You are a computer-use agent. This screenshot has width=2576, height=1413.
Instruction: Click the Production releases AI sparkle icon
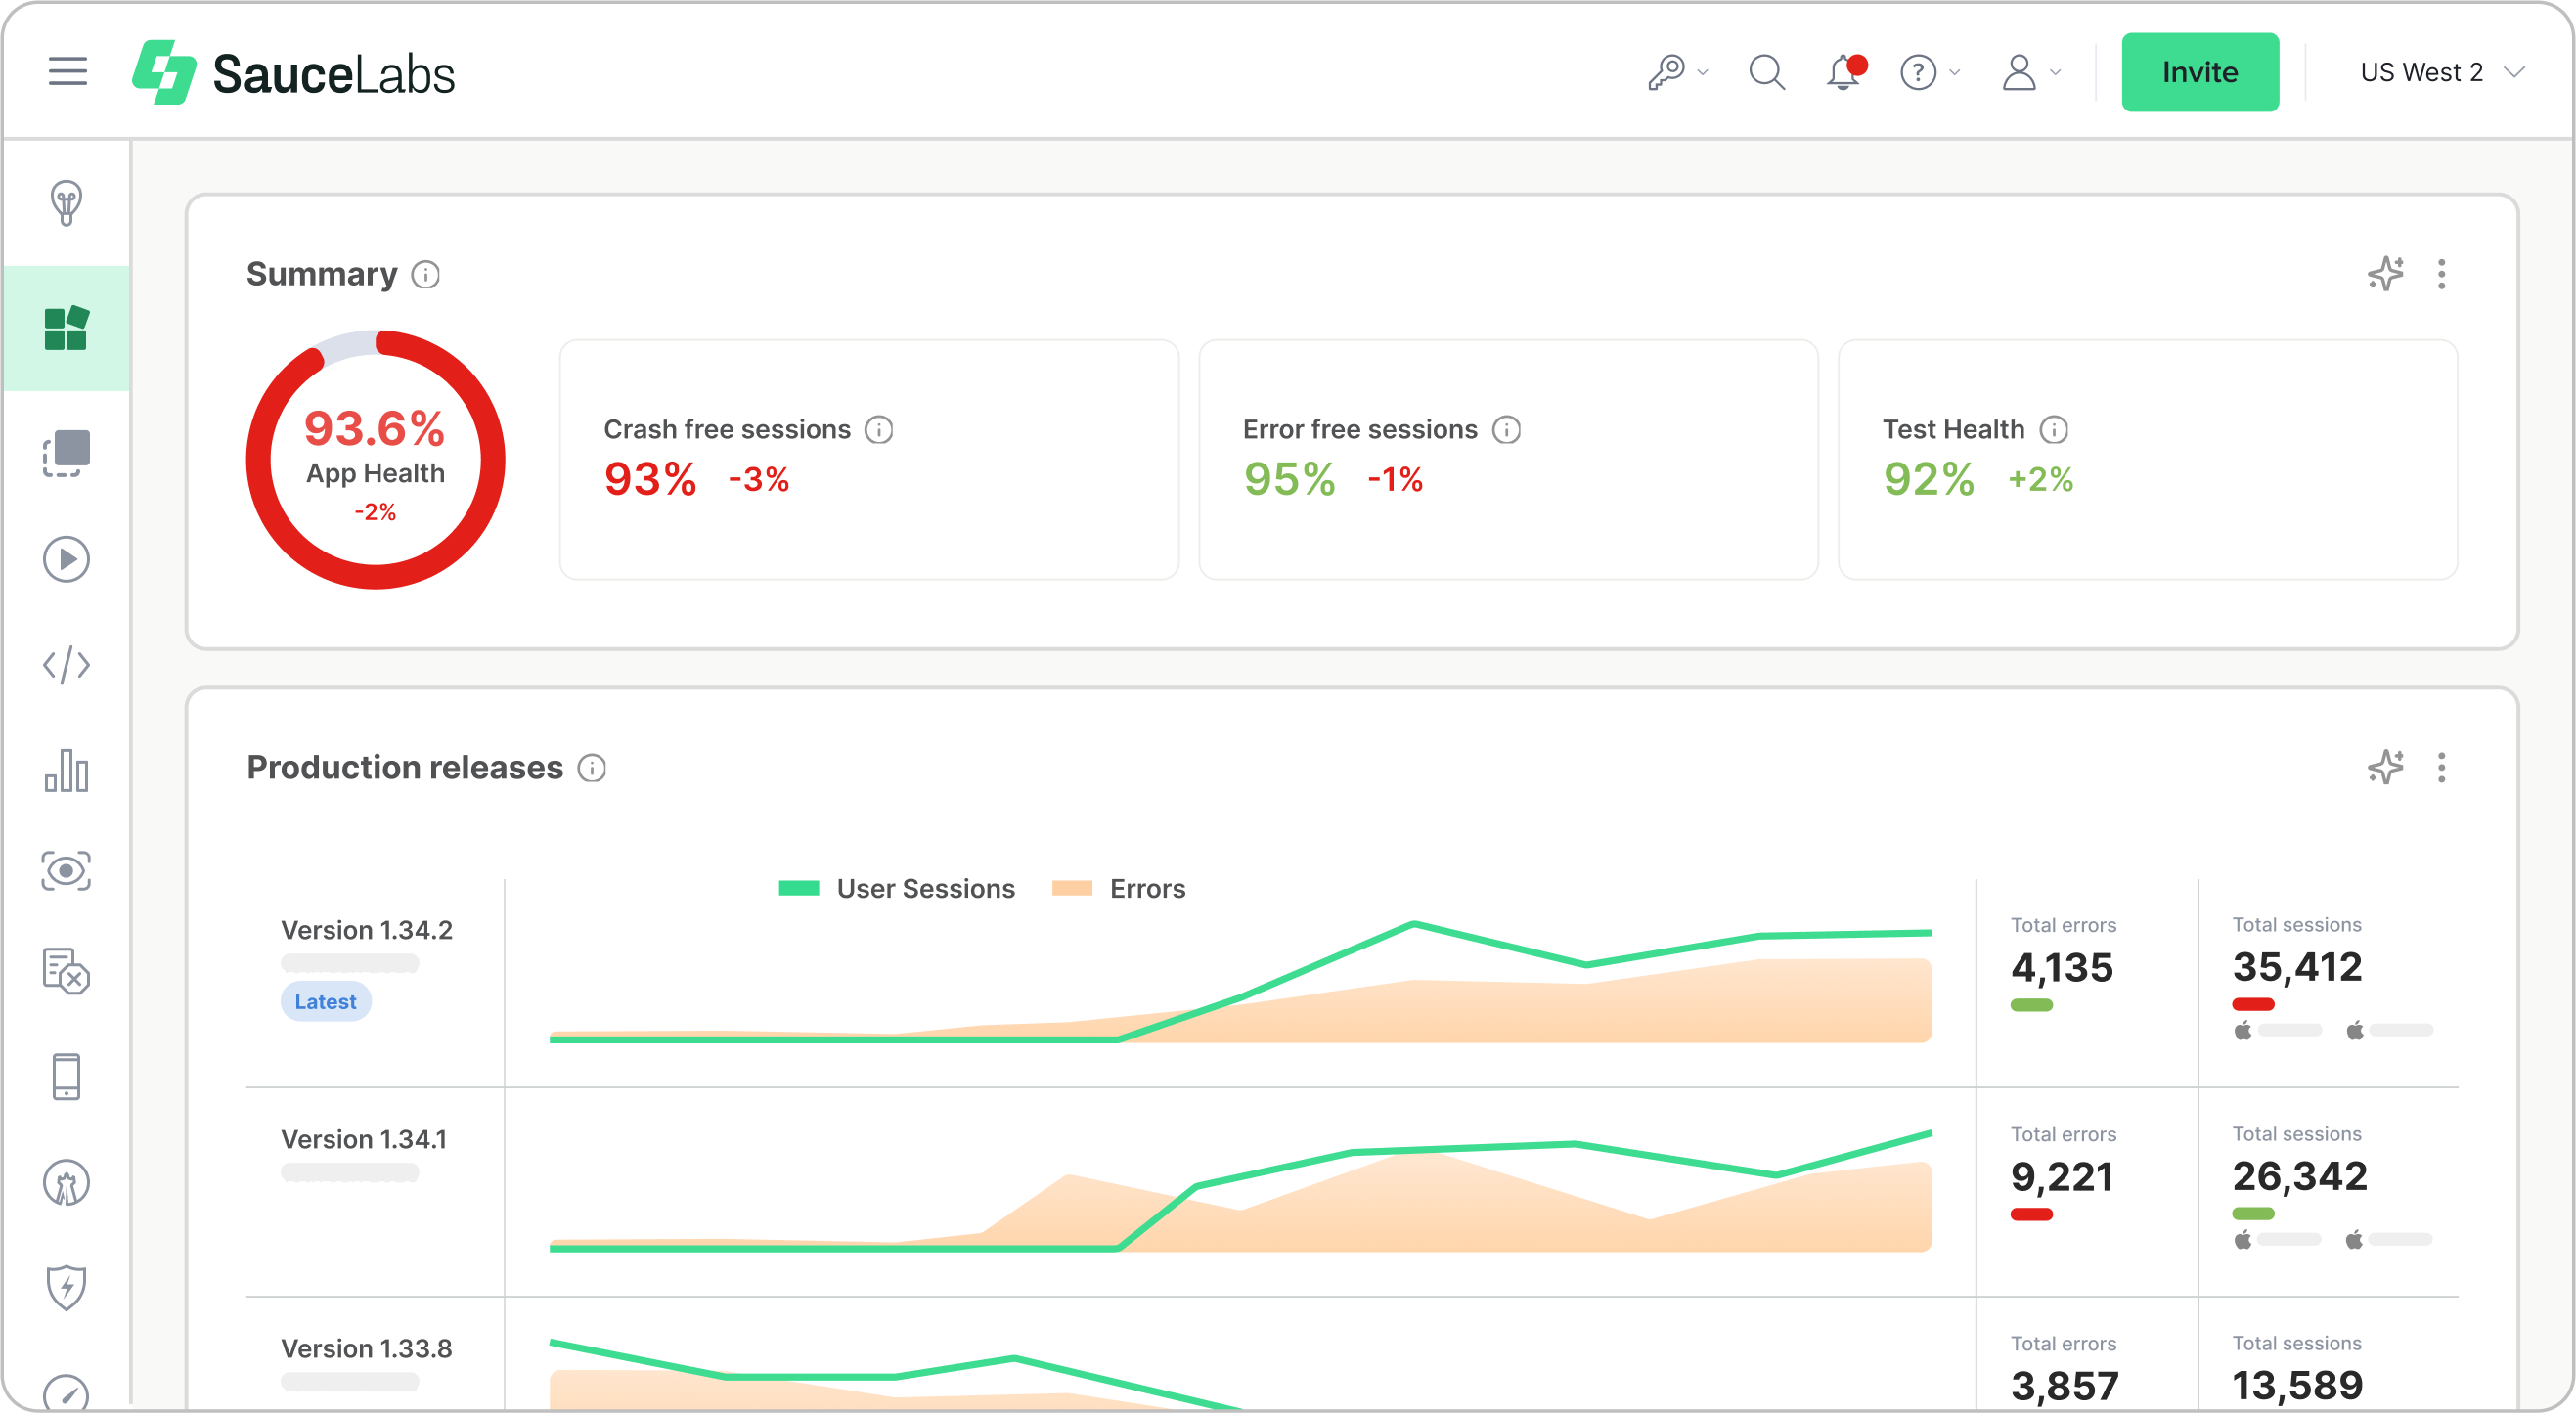pyautogui.click(x=2385, y=766)
